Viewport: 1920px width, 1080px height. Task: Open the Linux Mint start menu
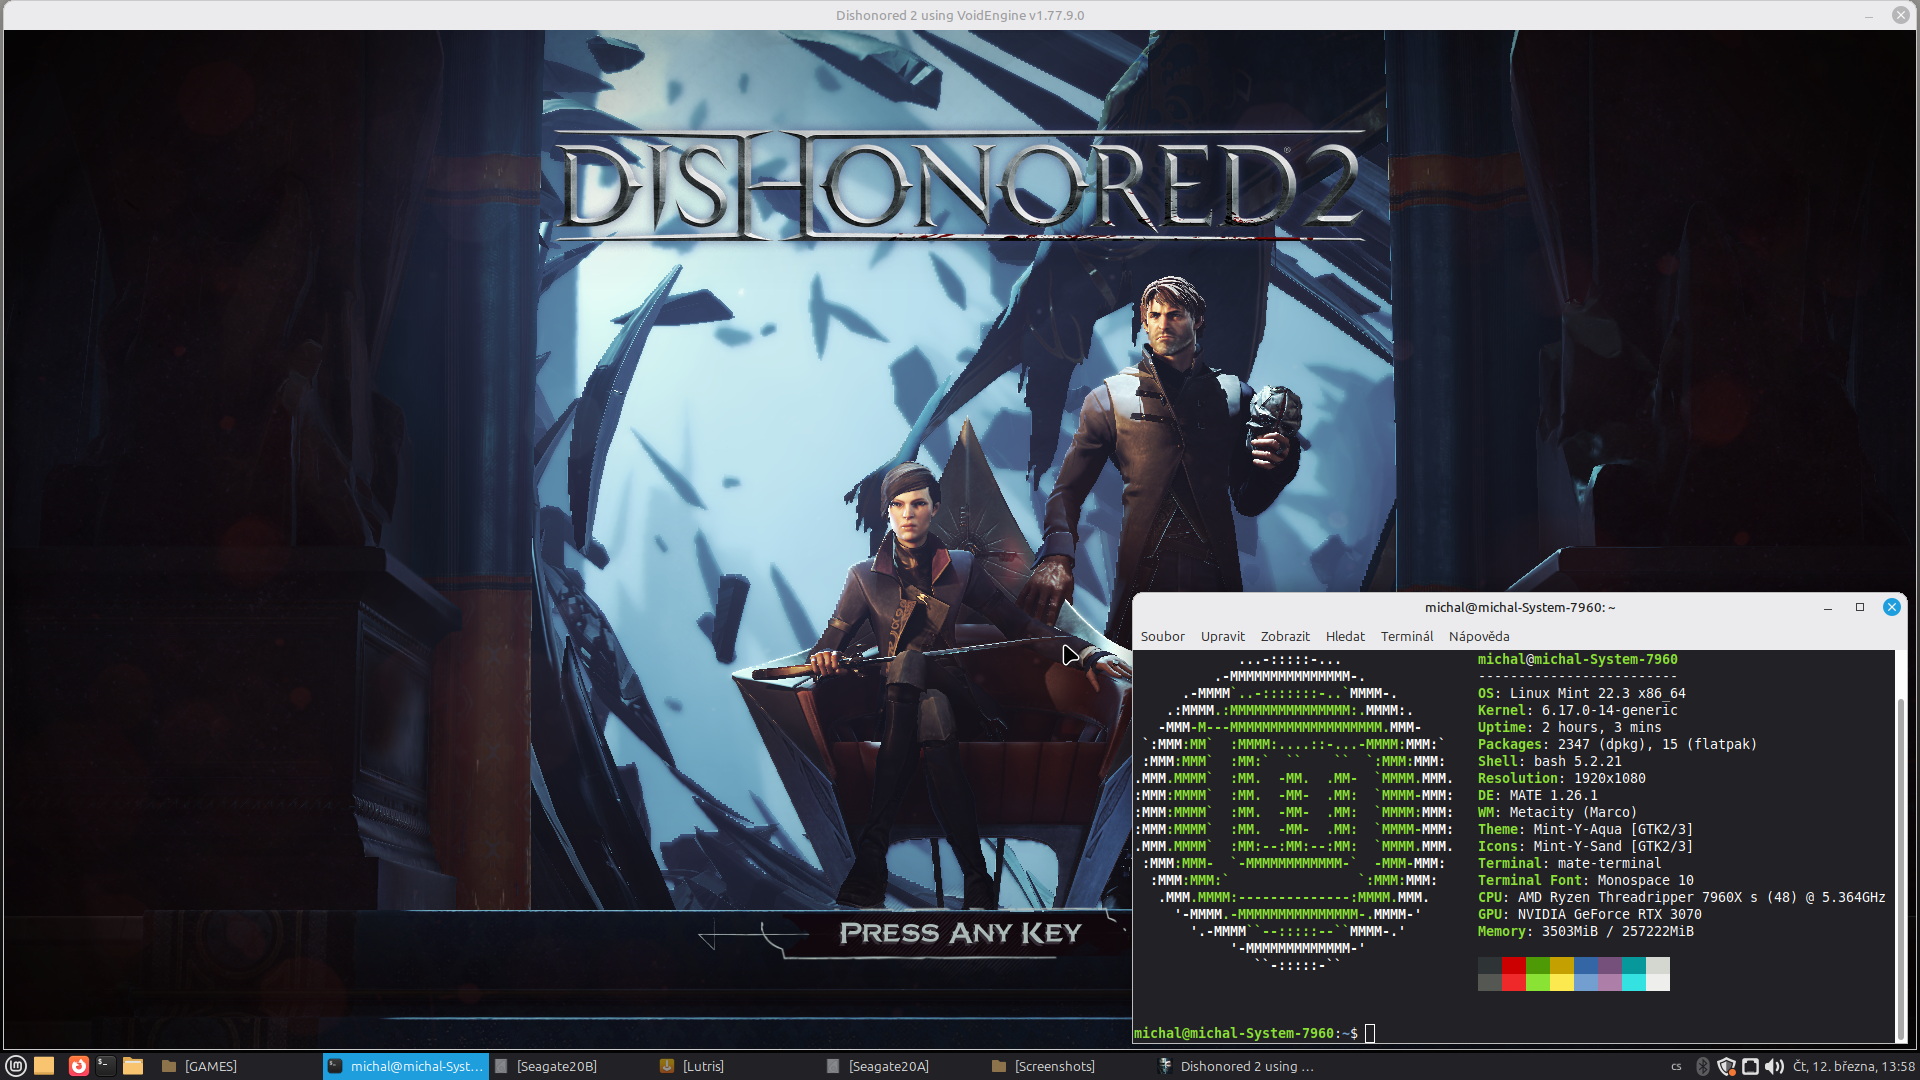point(15,1066)
